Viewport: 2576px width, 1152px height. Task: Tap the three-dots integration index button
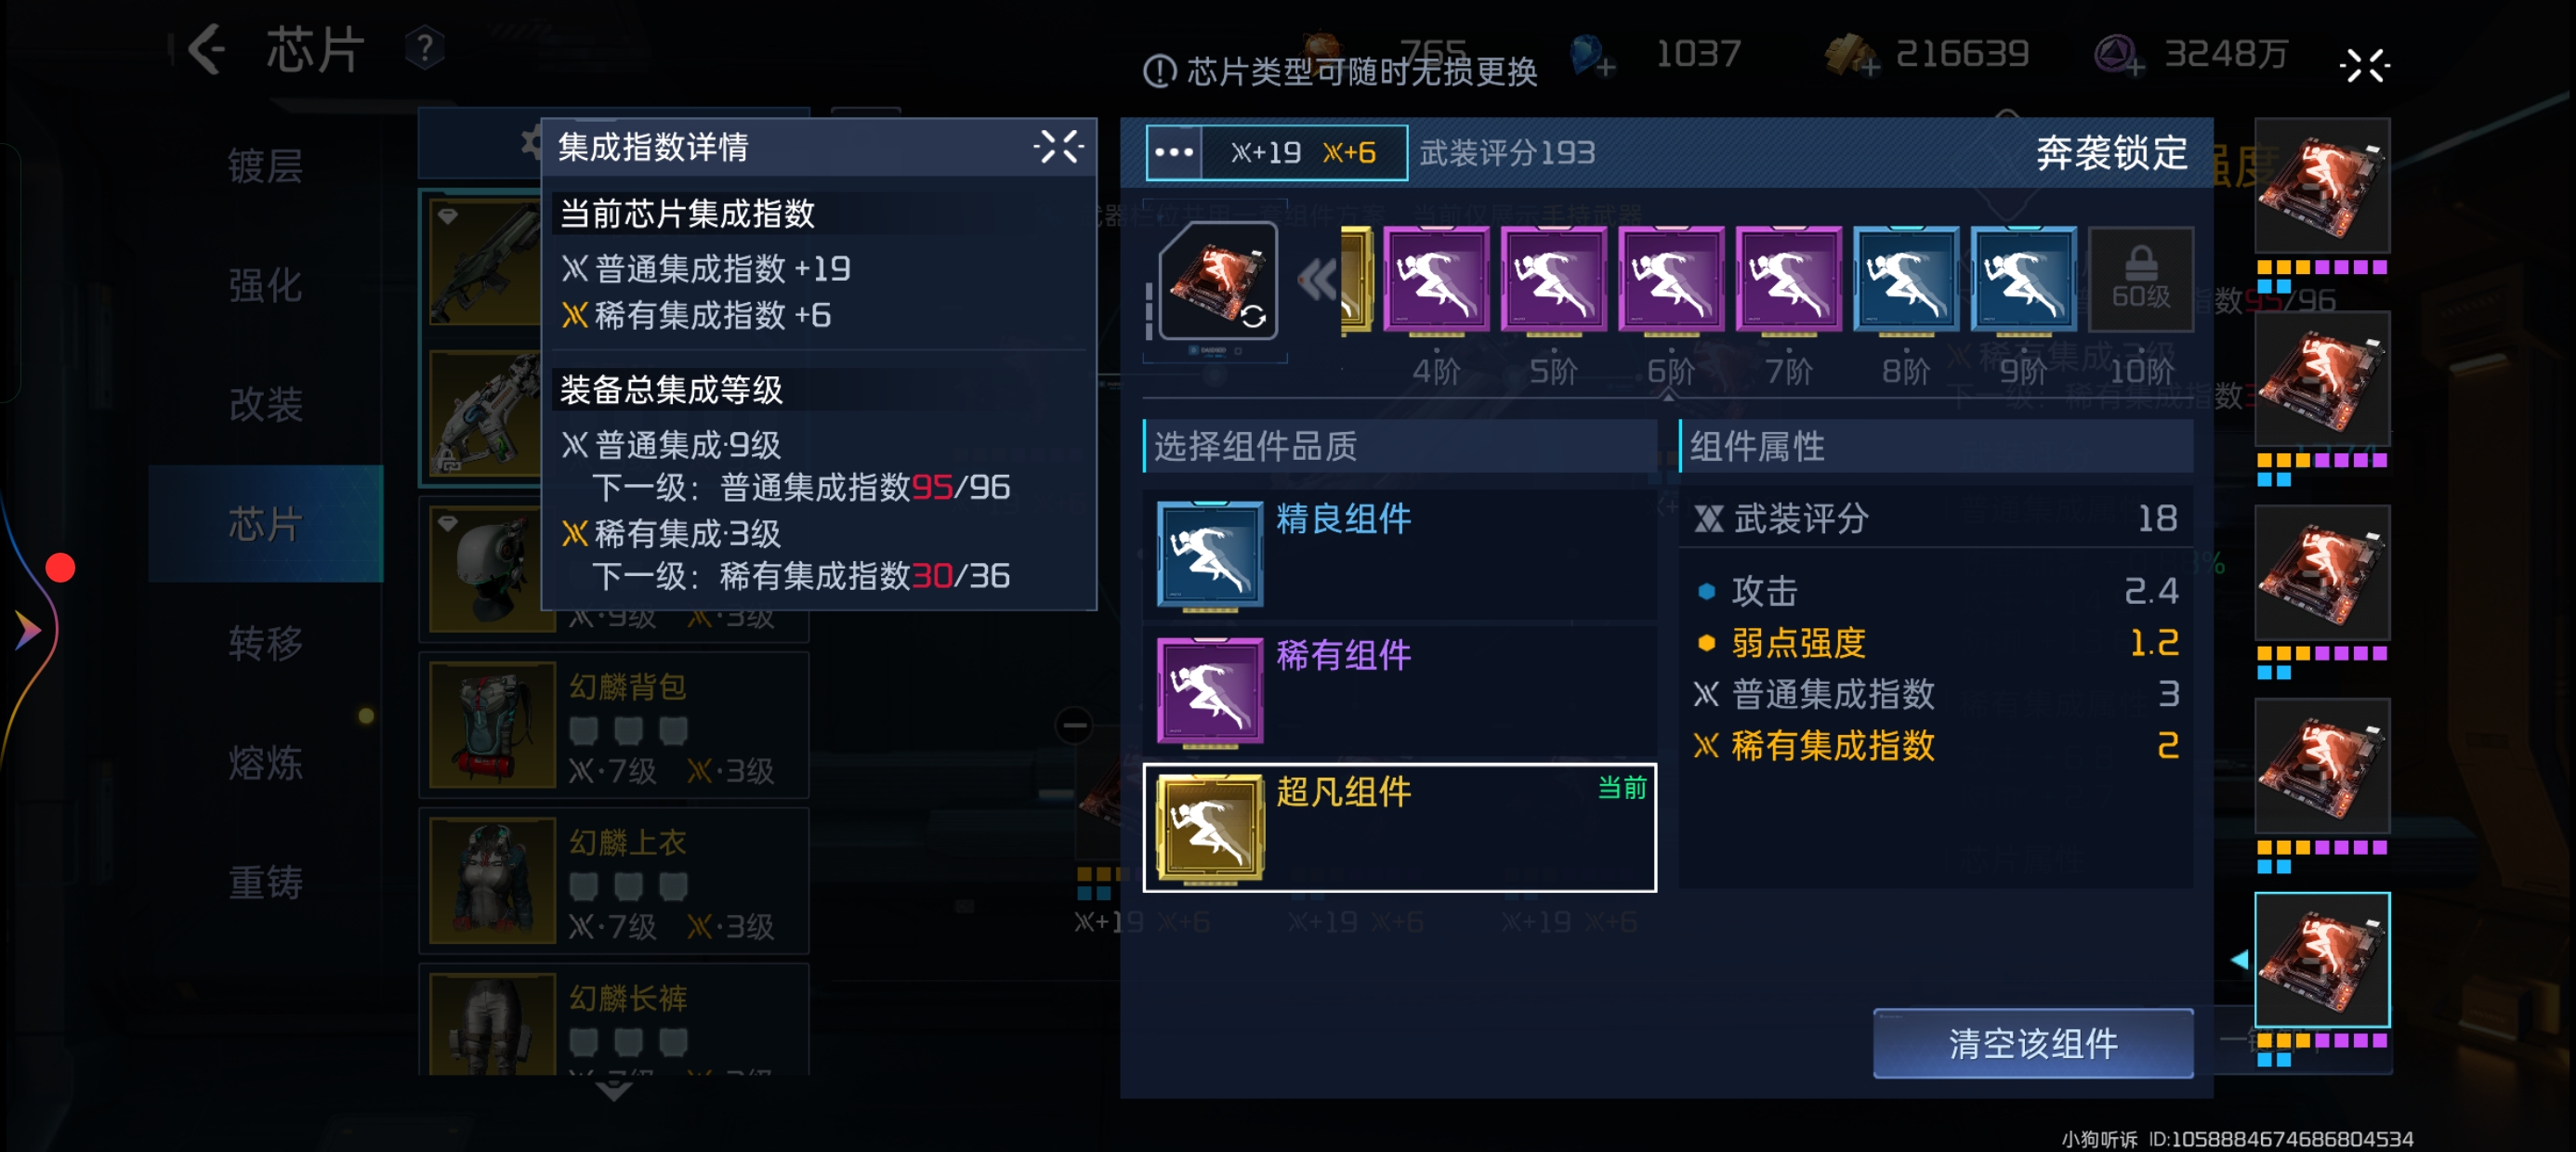pyautogui.click(x=1174, y=152)
